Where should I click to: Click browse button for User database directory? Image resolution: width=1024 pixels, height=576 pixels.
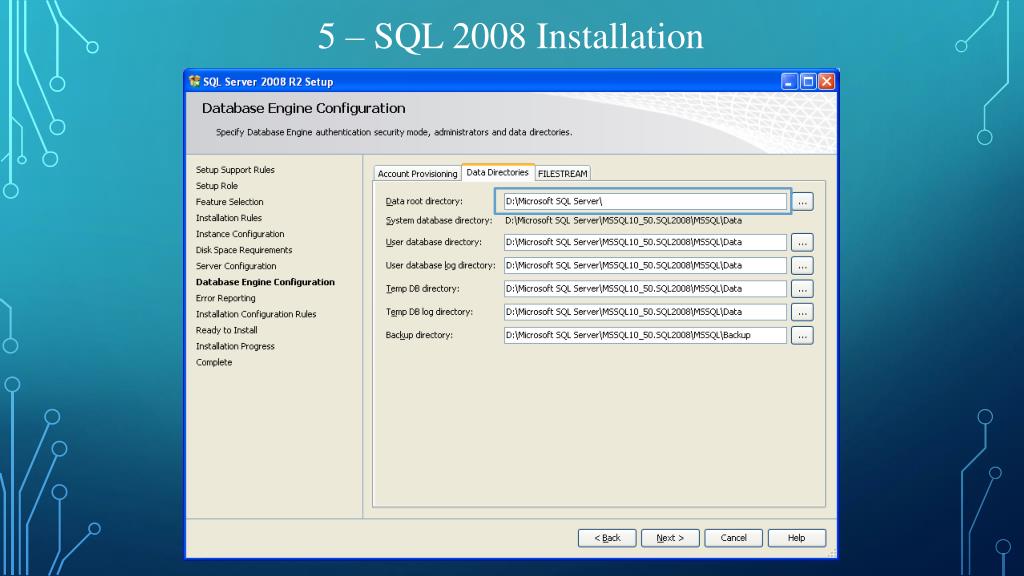[802, 242]
